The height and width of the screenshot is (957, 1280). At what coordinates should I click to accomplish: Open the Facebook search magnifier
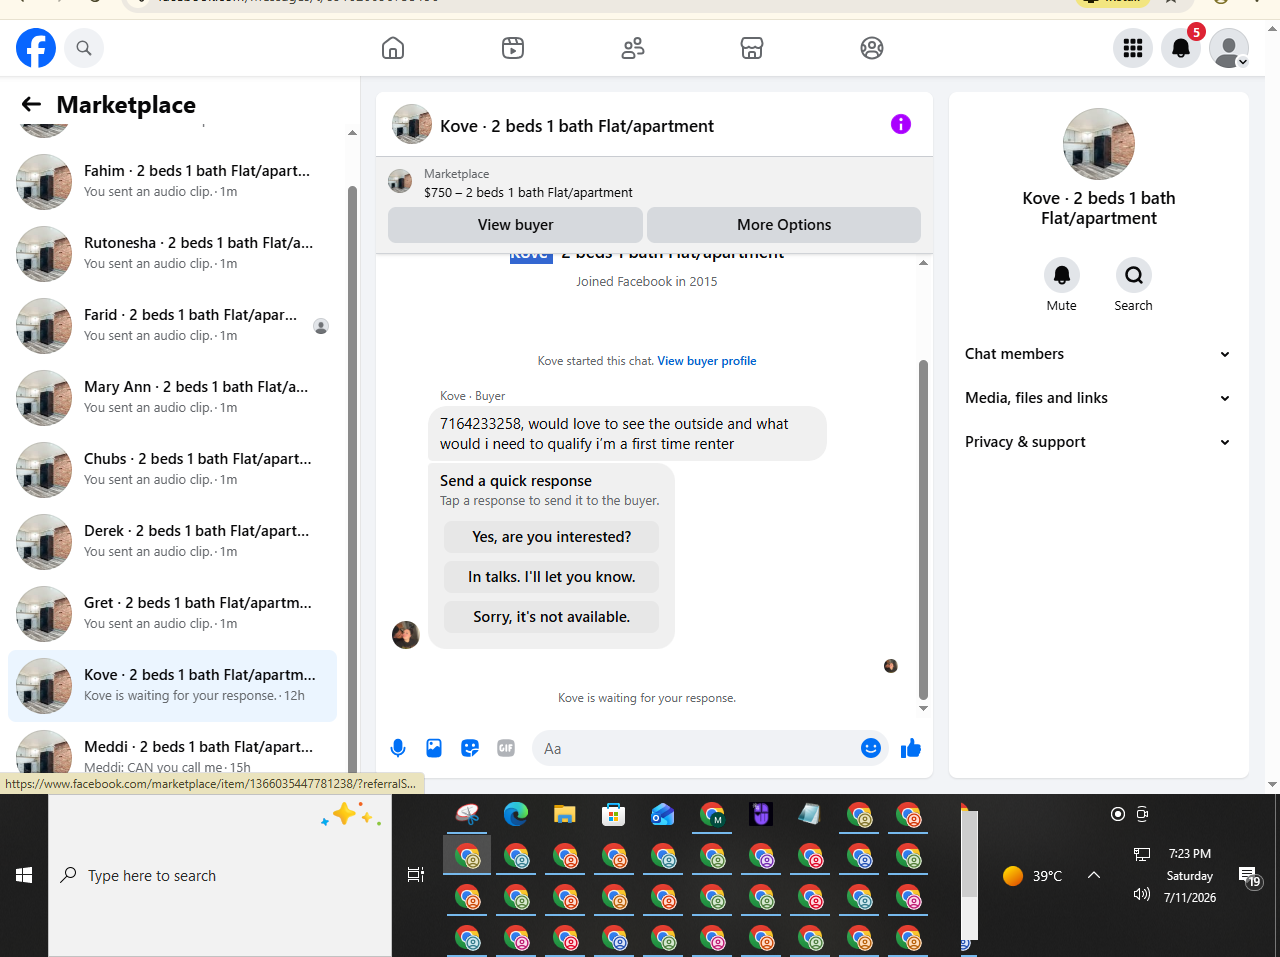(x=84, y=48)
